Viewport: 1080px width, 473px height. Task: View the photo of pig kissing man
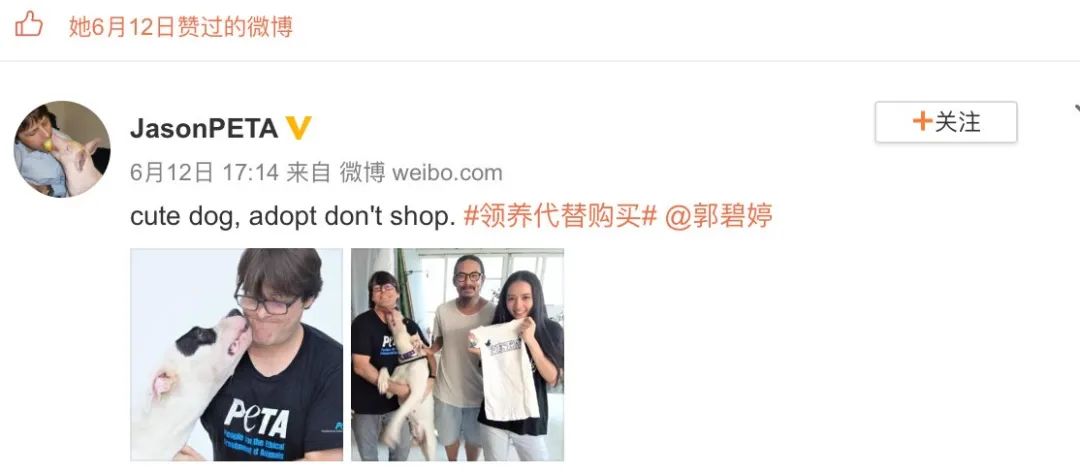[x=236, y=355]
